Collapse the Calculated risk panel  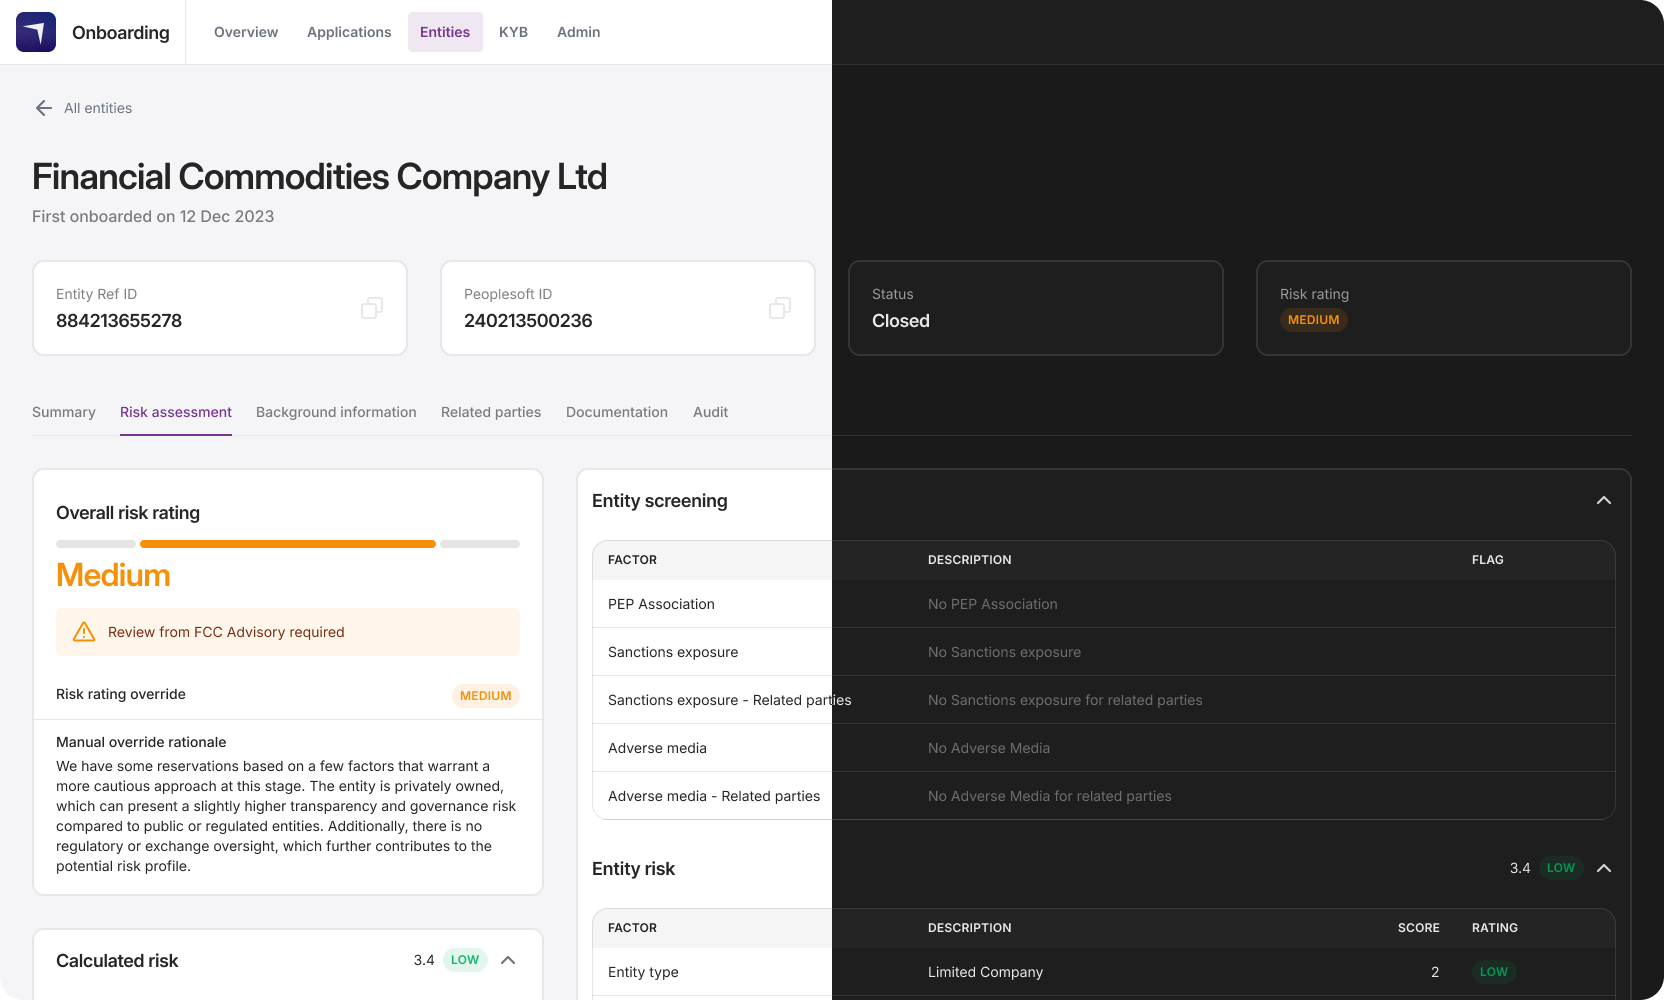(x=508, y=960)
